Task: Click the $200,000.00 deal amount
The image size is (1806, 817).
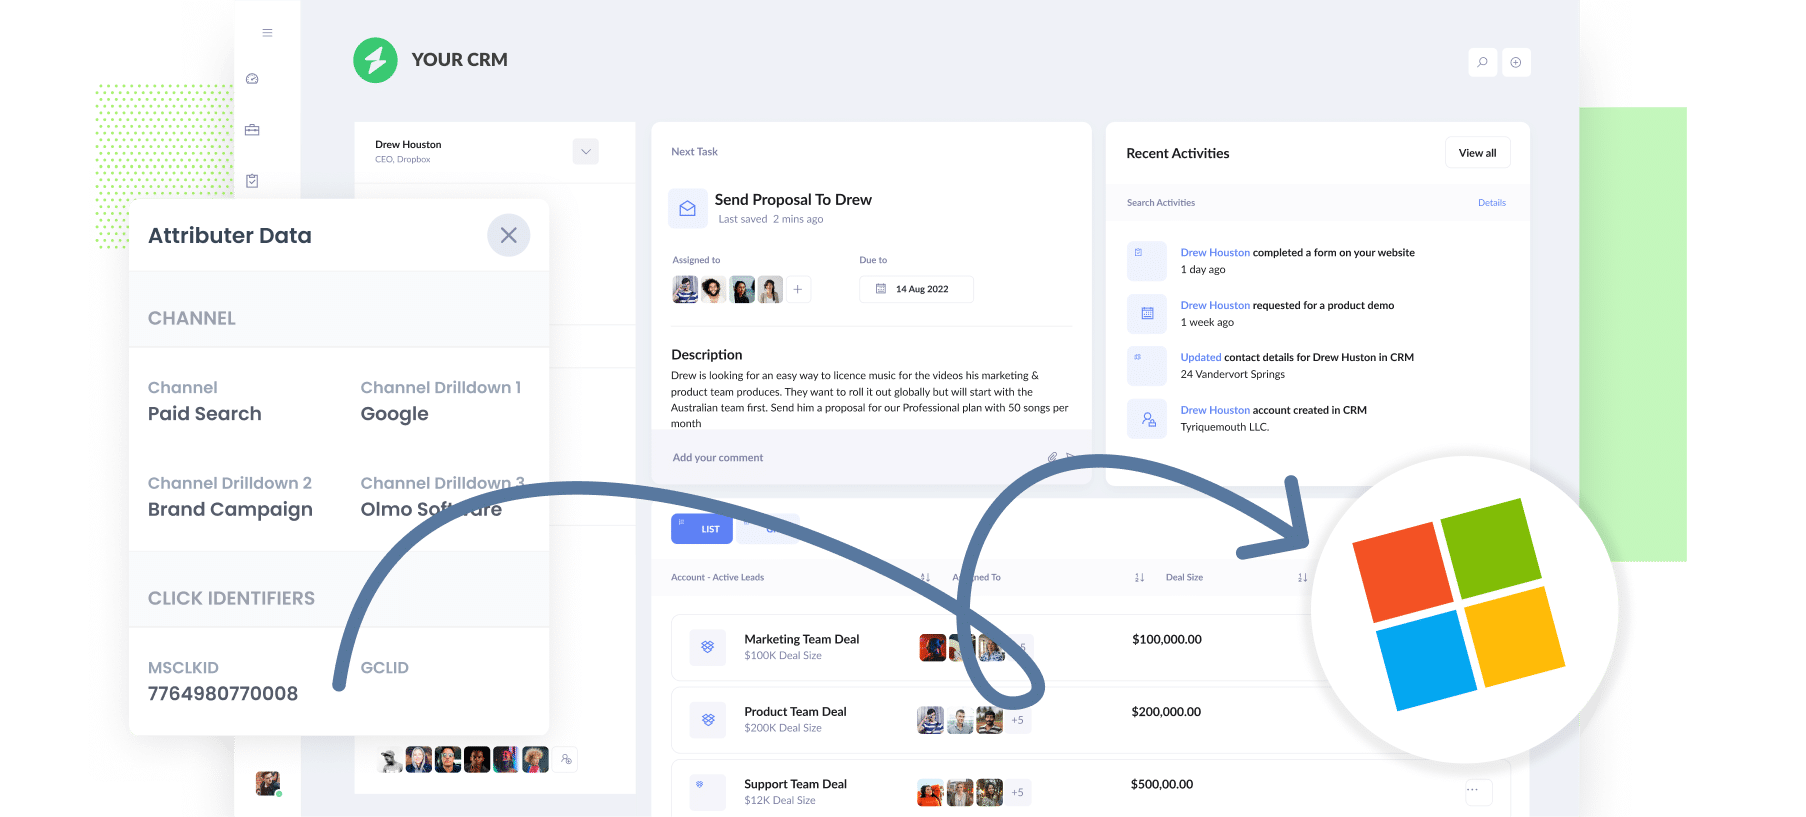Action: click(x=1166, y=712)
